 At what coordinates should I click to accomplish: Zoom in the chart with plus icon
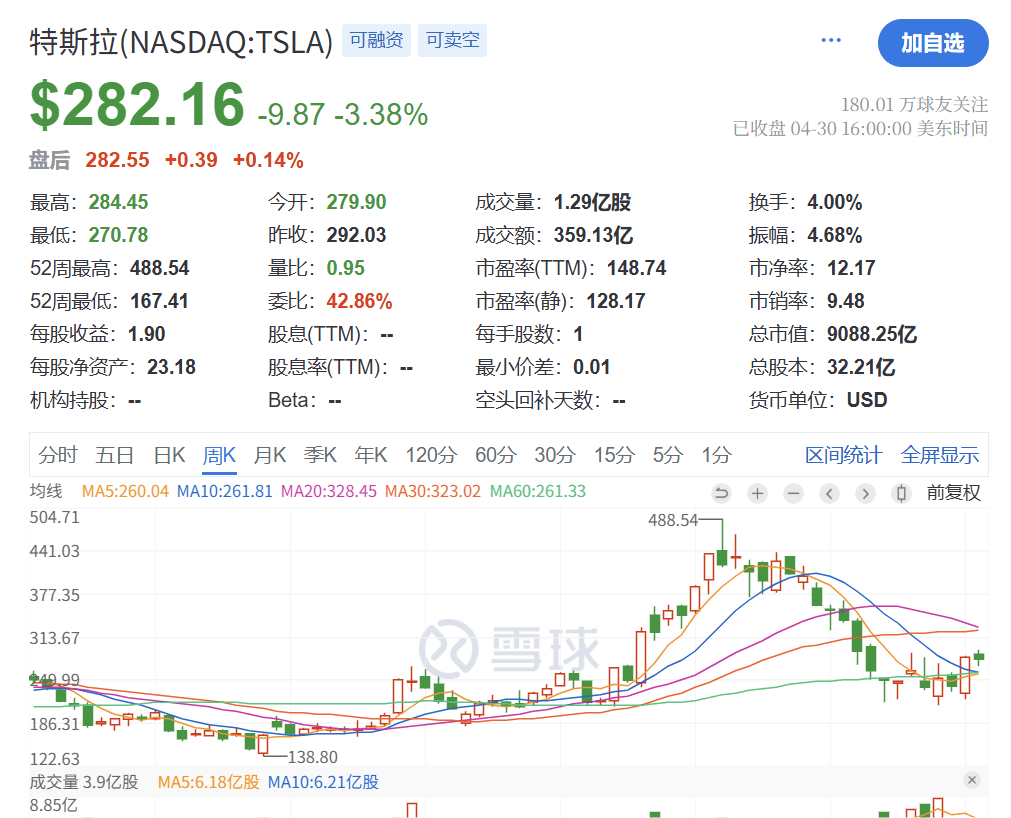tap(757, 494)
